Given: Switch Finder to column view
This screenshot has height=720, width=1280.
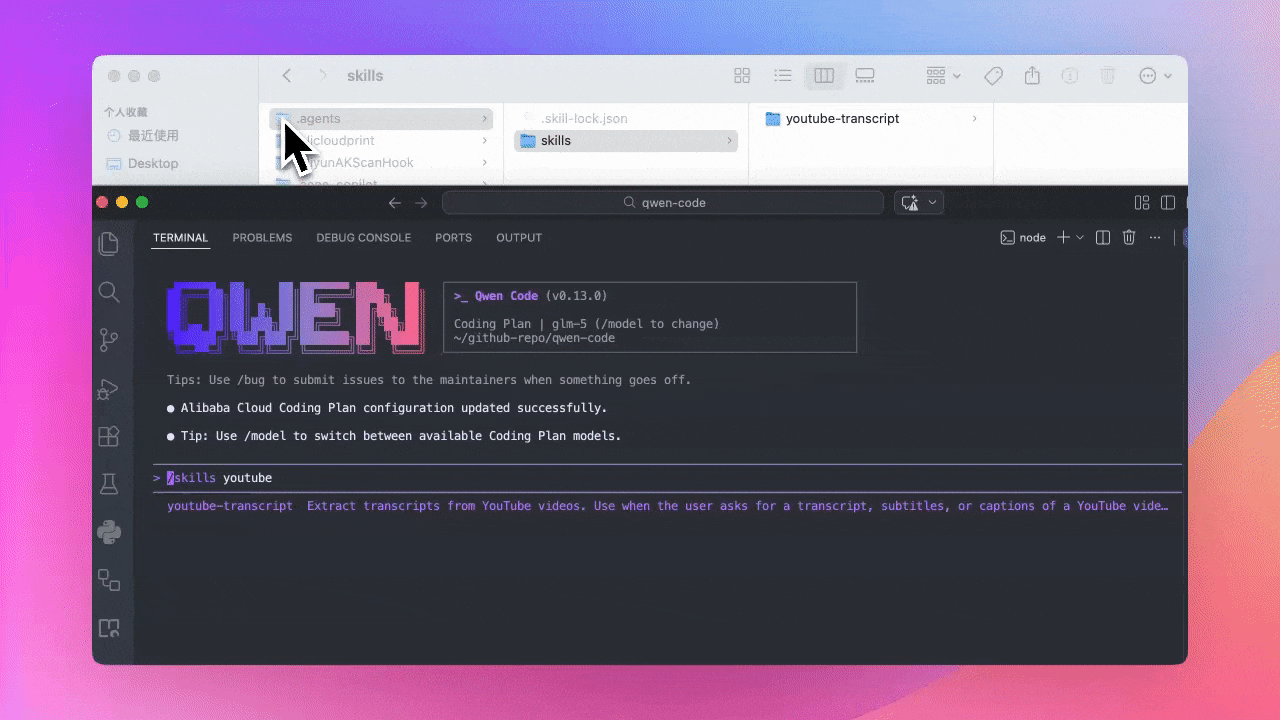Looking at the screenshot, I should point(824,76).
